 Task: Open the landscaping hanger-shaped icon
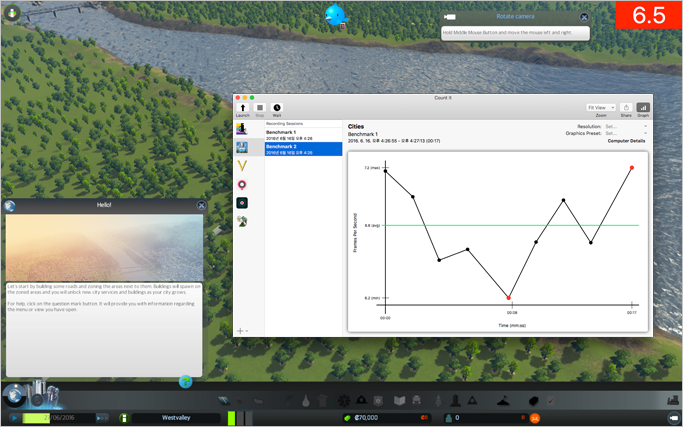503,400
